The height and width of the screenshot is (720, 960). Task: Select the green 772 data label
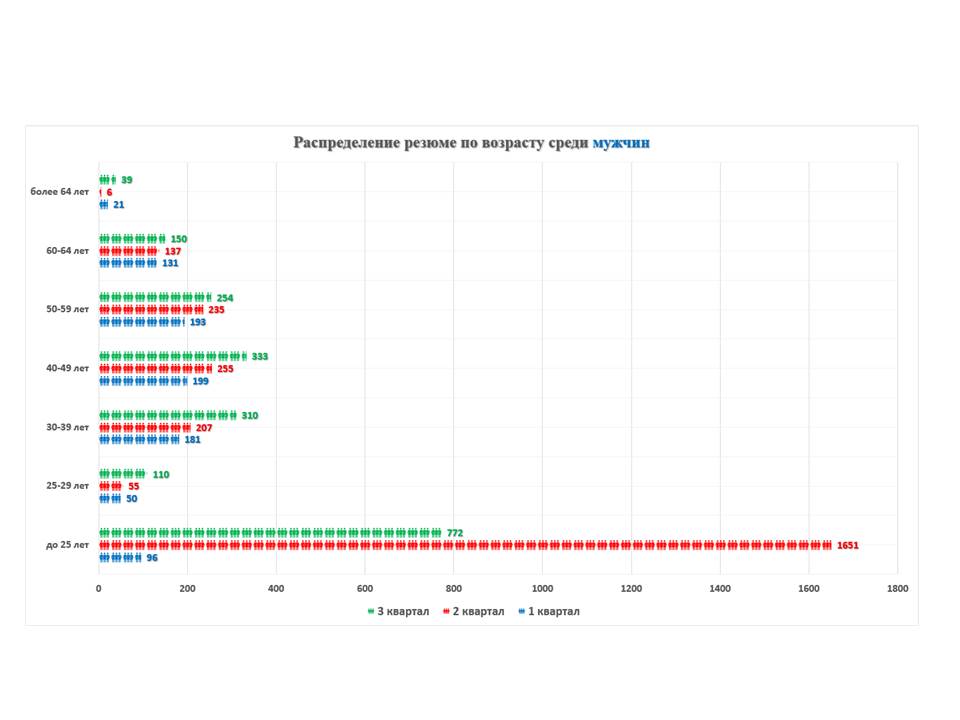[457, 533]
